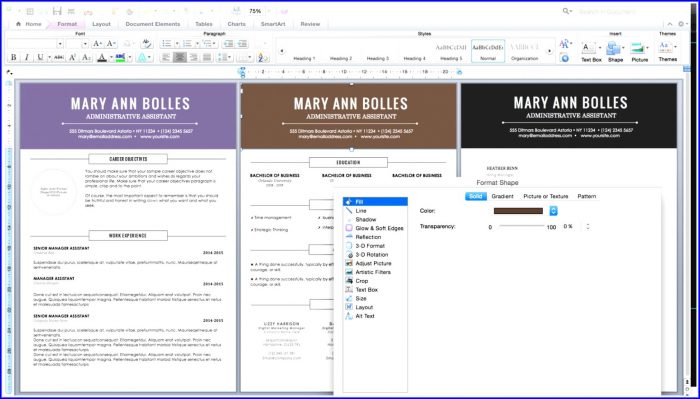Select Line in Format Shape list
Image resolution: width=700 pixels, height=399 pixels.
pos(375,211)
